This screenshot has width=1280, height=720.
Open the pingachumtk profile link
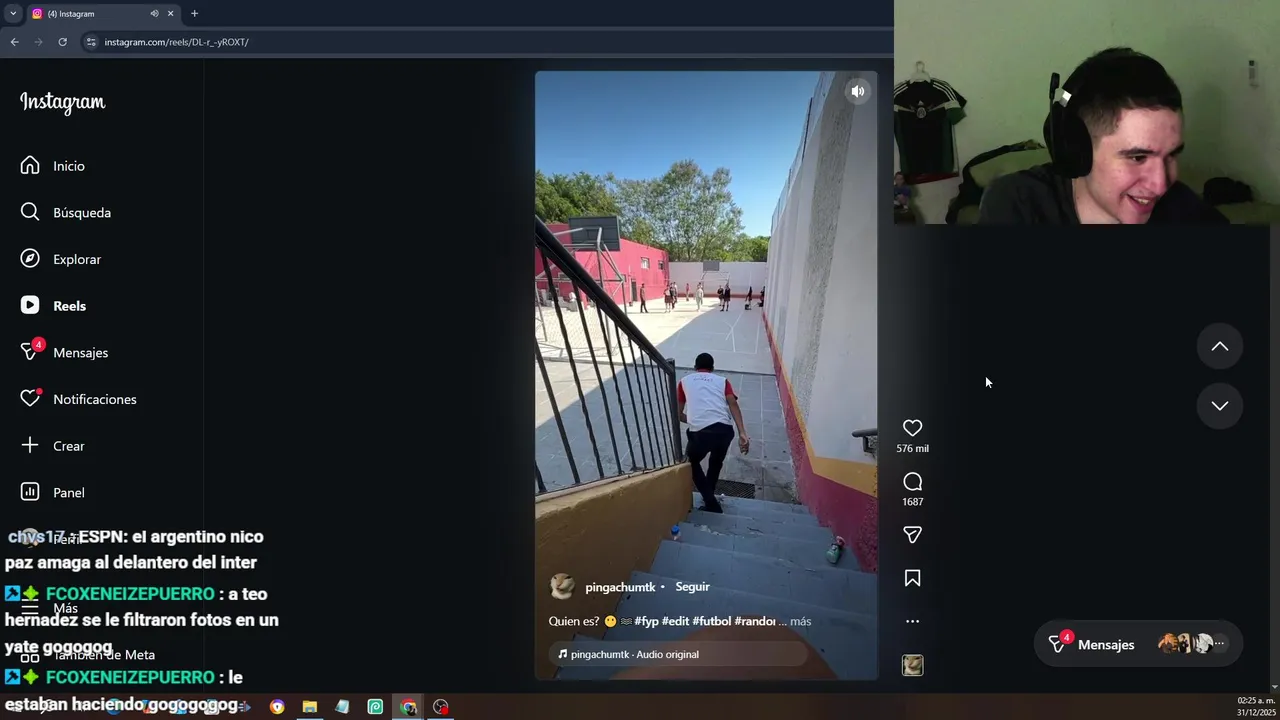(x=620, y=587)
